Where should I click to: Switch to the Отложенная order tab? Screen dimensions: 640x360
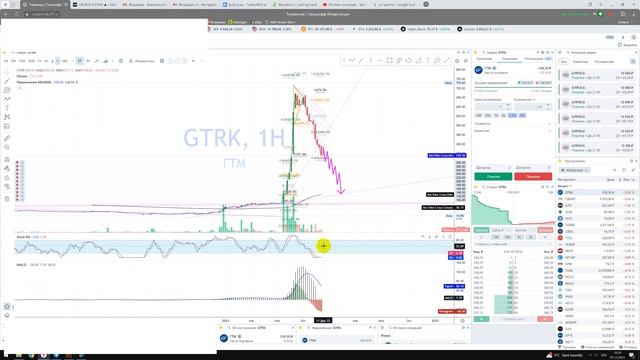click(x=534, y=59)
